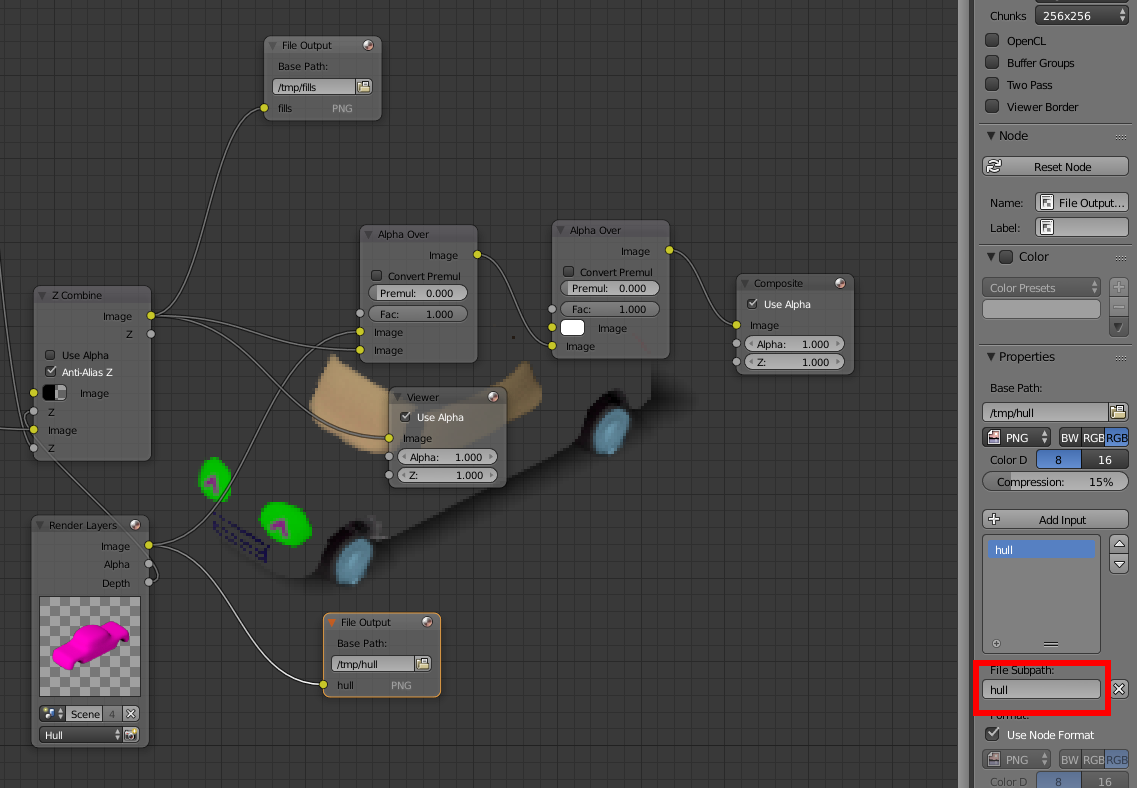Click the hull File Subpath text field
Image resolution: width=1137 pixels, height=788 pixels.
1040,689
